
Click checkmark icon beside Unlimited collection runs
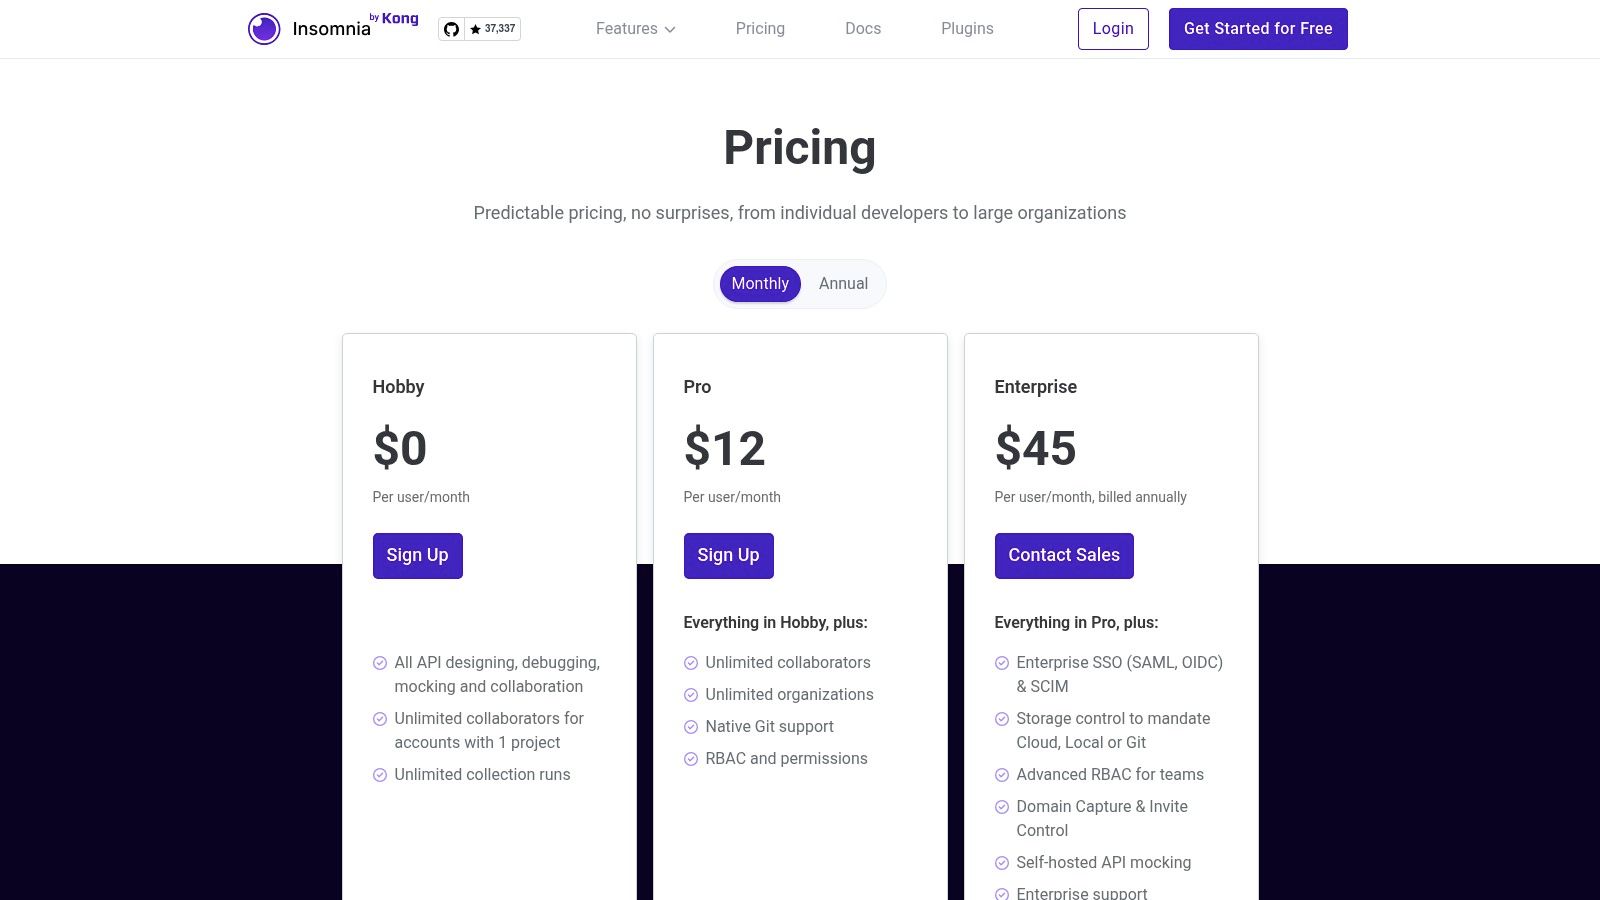click(380, 775)
